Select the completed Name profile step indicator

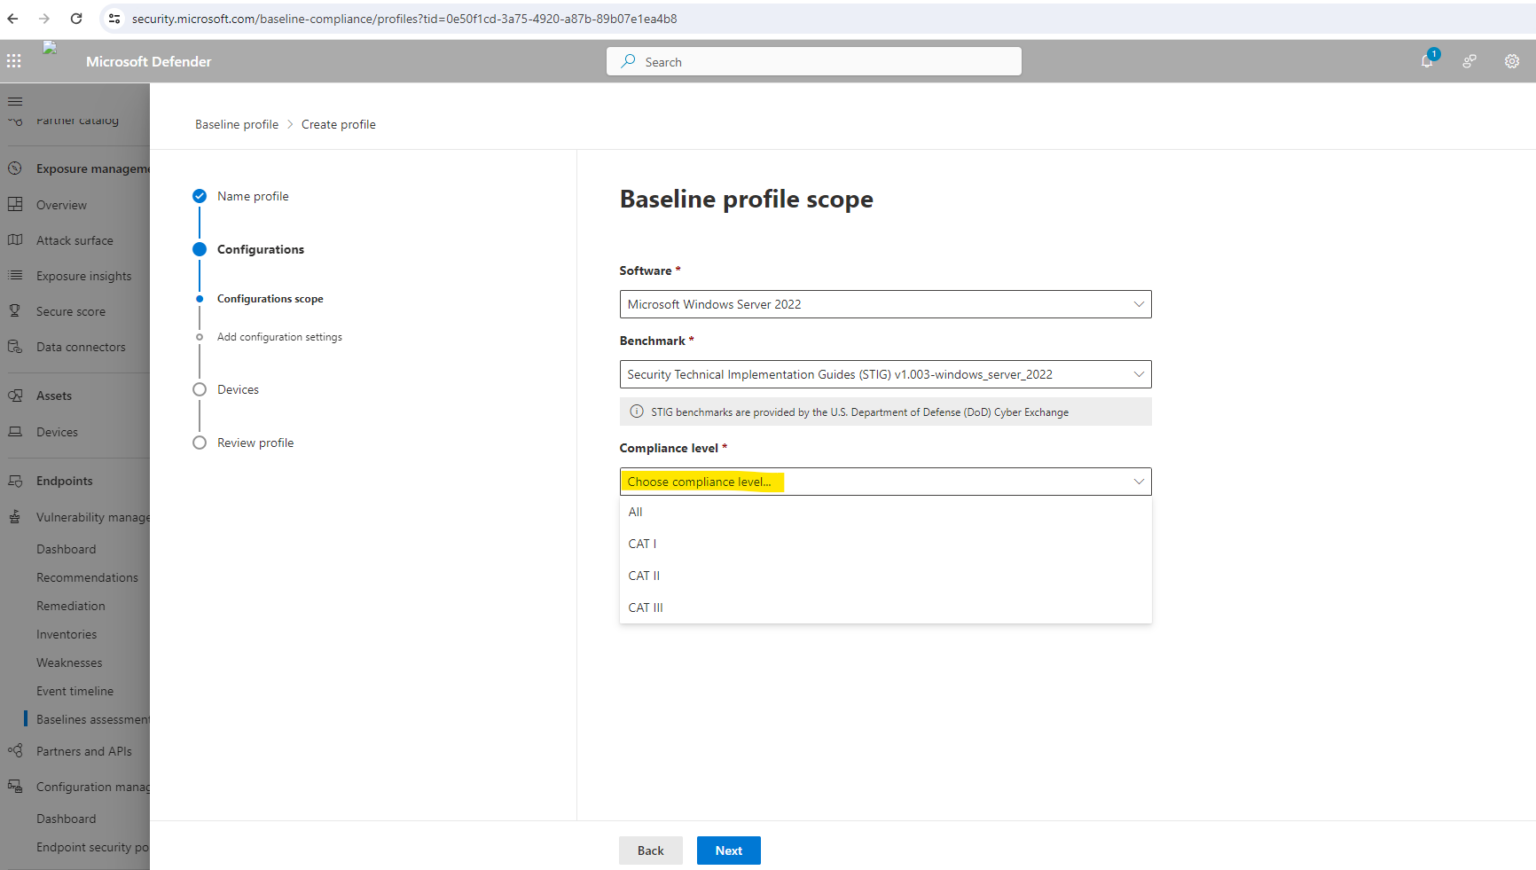[x=199, y=196]
